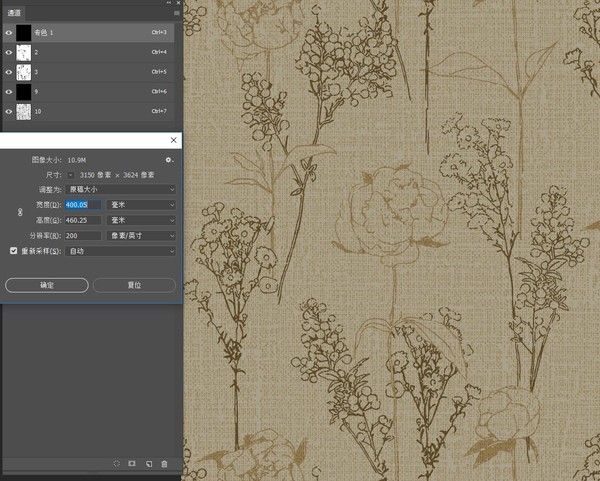Toggle visibility of channel 3
The width and height of the screenshot is (600, 481).
pyautogui.click(x=8, y=72)
